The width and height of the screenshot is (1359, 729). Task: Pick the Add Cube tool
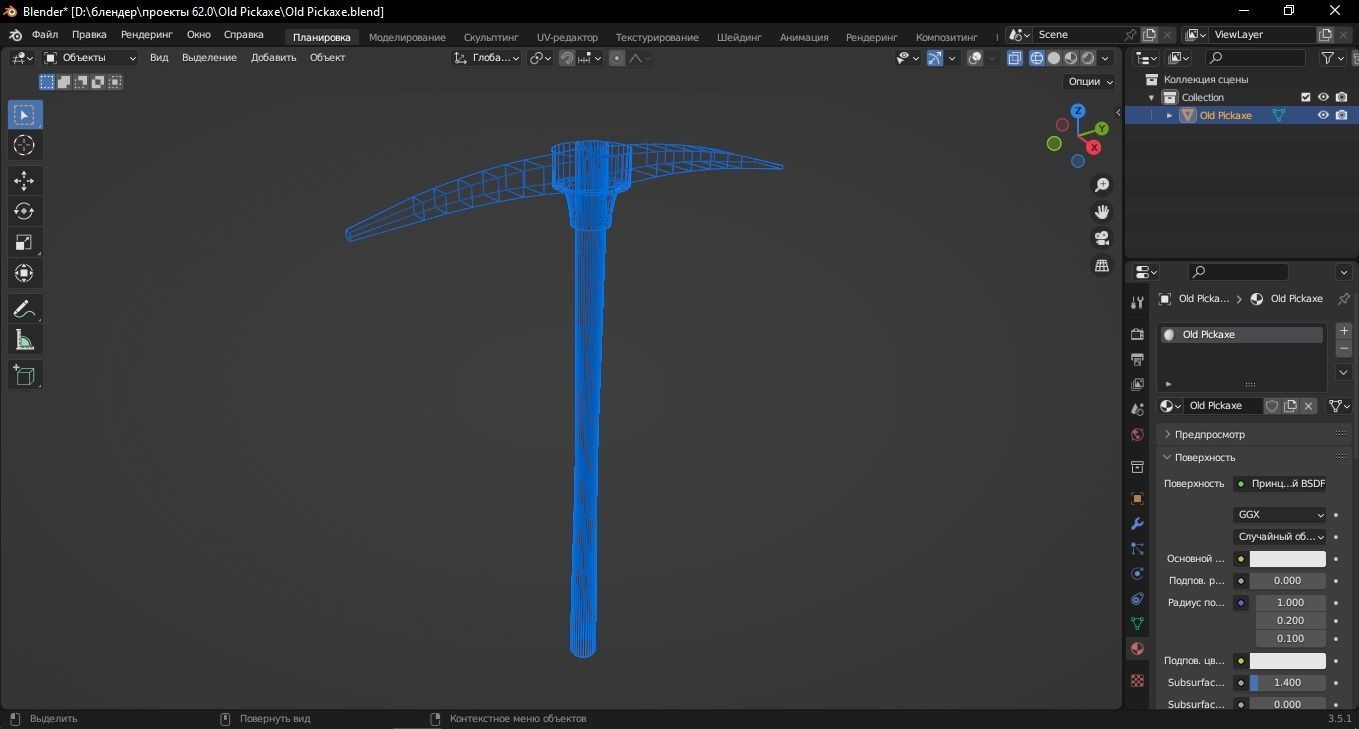[24, 376]
